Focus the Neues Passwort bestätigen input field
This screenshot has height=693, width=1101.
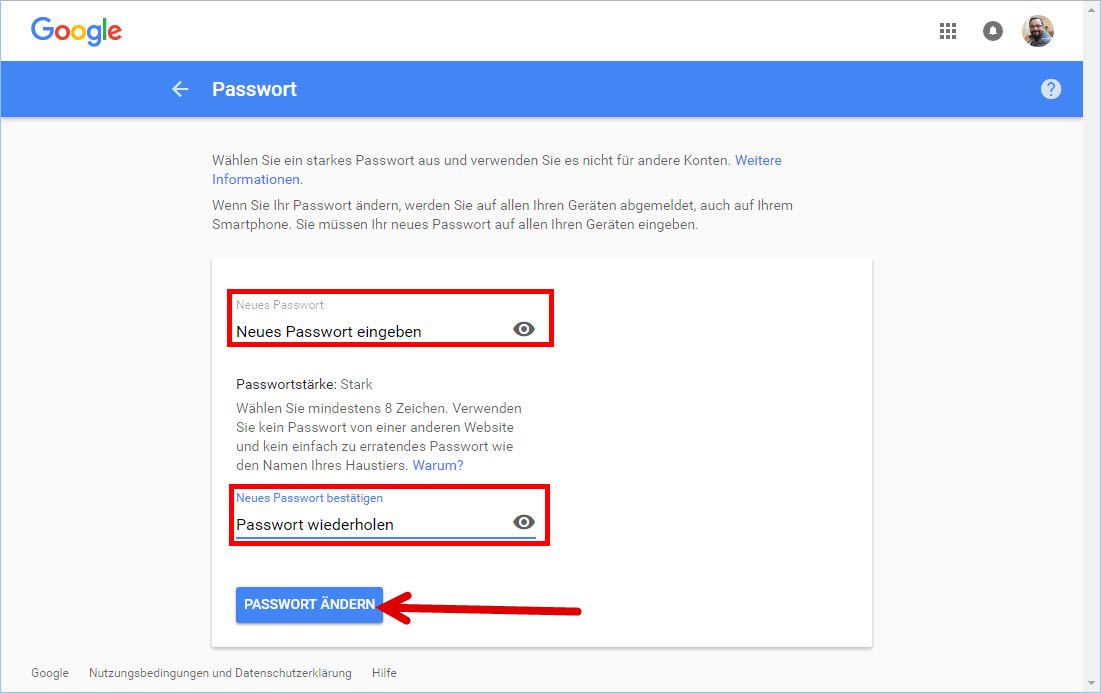click(372, 524)
